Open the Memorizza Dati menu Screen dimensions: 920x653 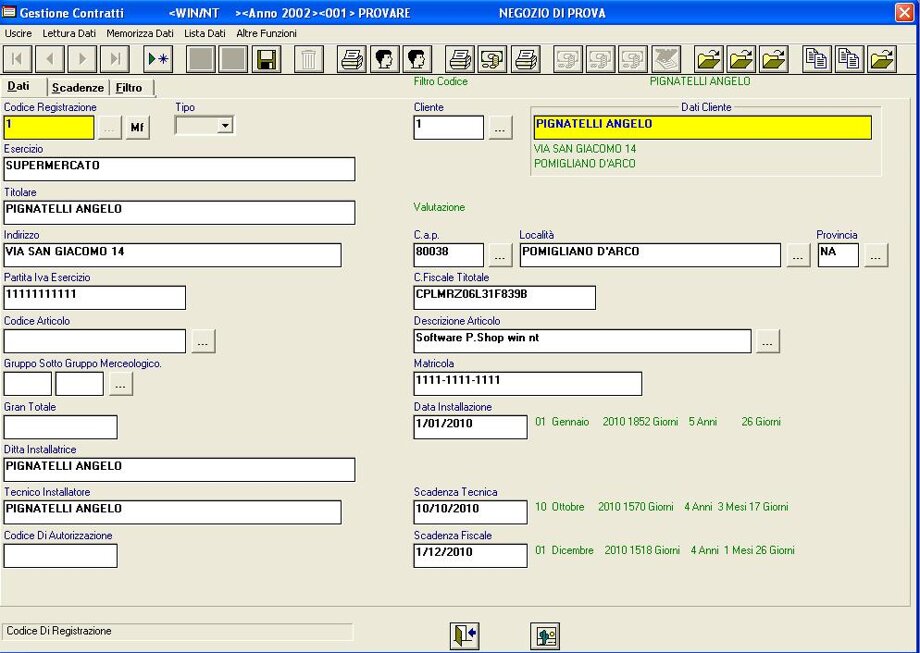pos(140,33)
